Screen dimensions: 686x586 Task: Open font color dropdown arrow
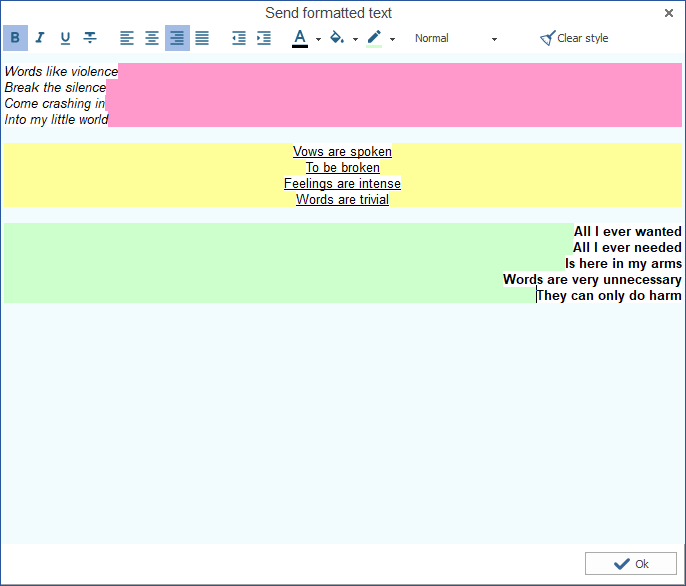tap(318, 39)
